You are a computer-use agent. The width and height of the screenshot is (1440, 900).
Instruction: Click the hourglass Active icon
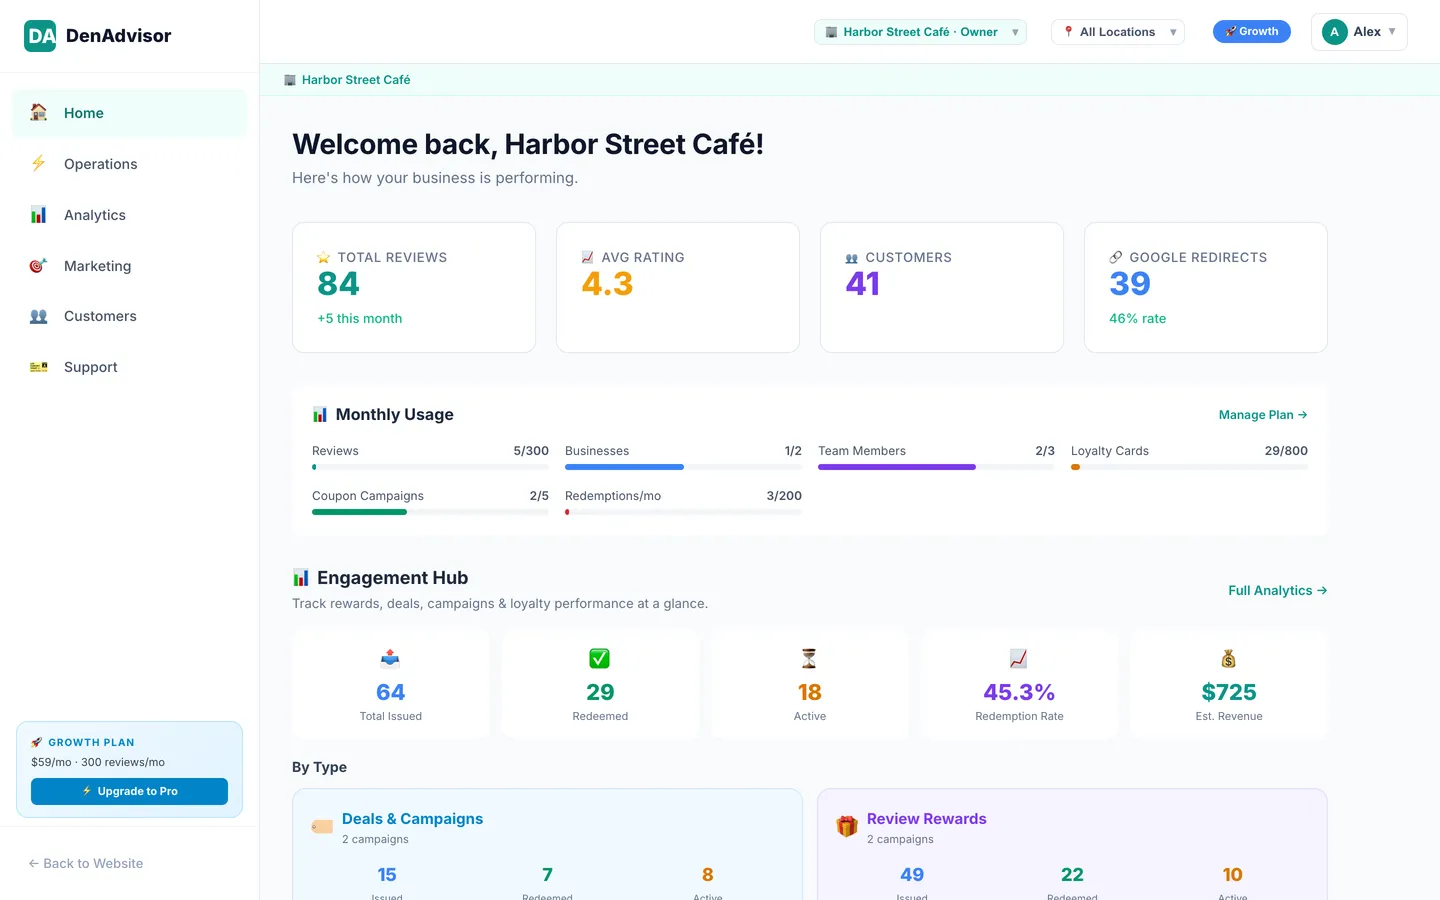point(809,658)
